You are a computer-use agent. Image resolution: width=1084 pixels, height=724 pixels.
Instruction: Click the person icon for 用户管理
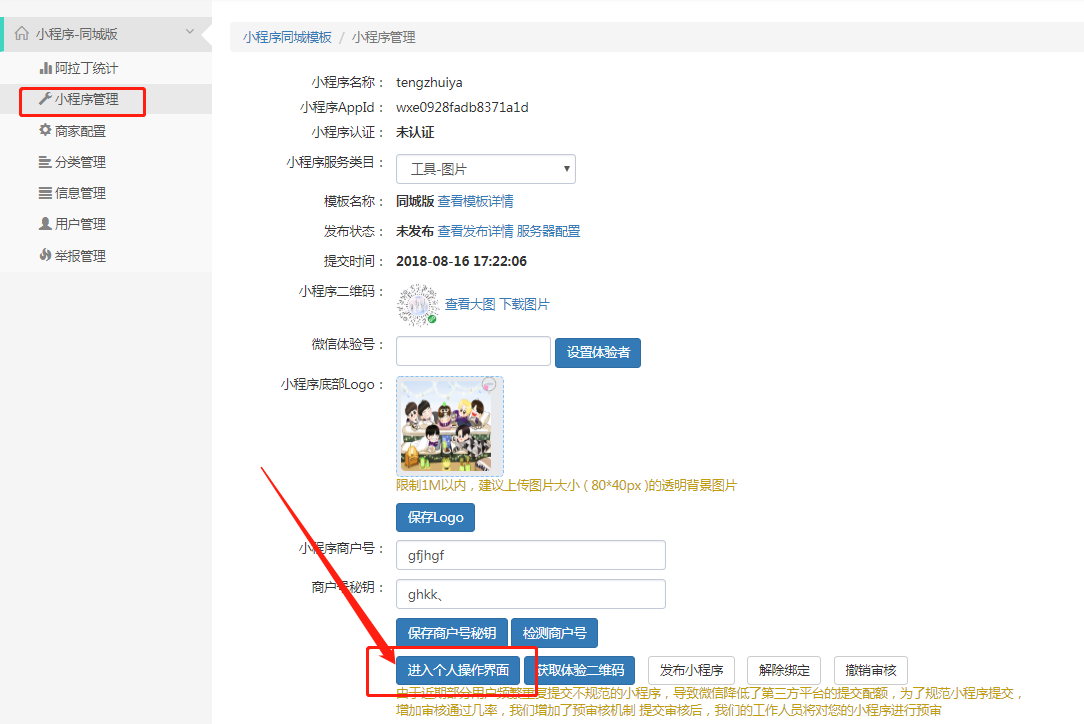[45, 224]
